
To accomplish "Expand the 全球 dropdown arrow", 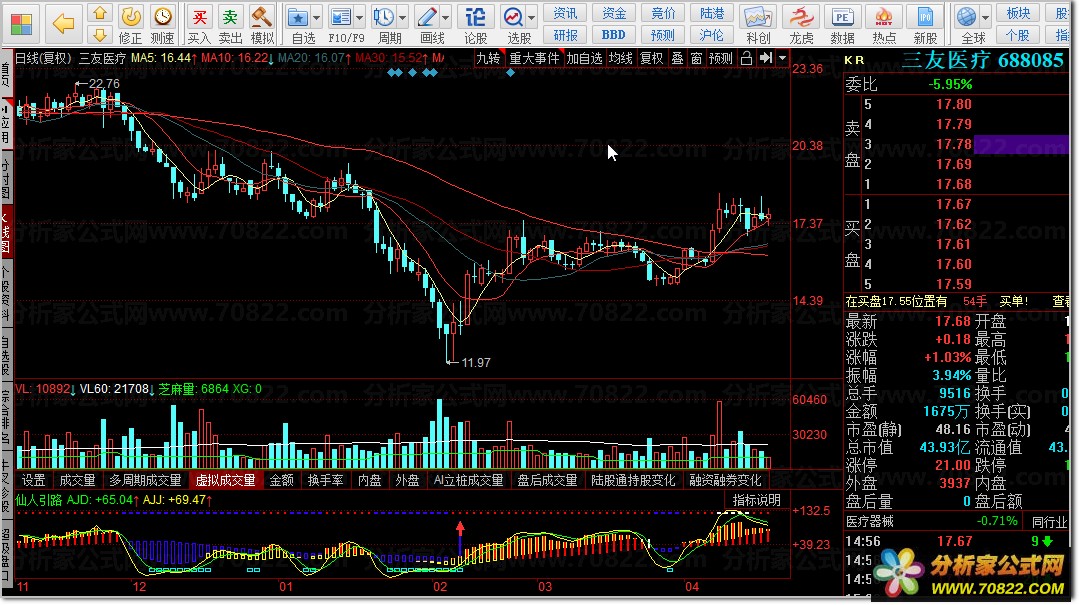I will pos(986,18).
